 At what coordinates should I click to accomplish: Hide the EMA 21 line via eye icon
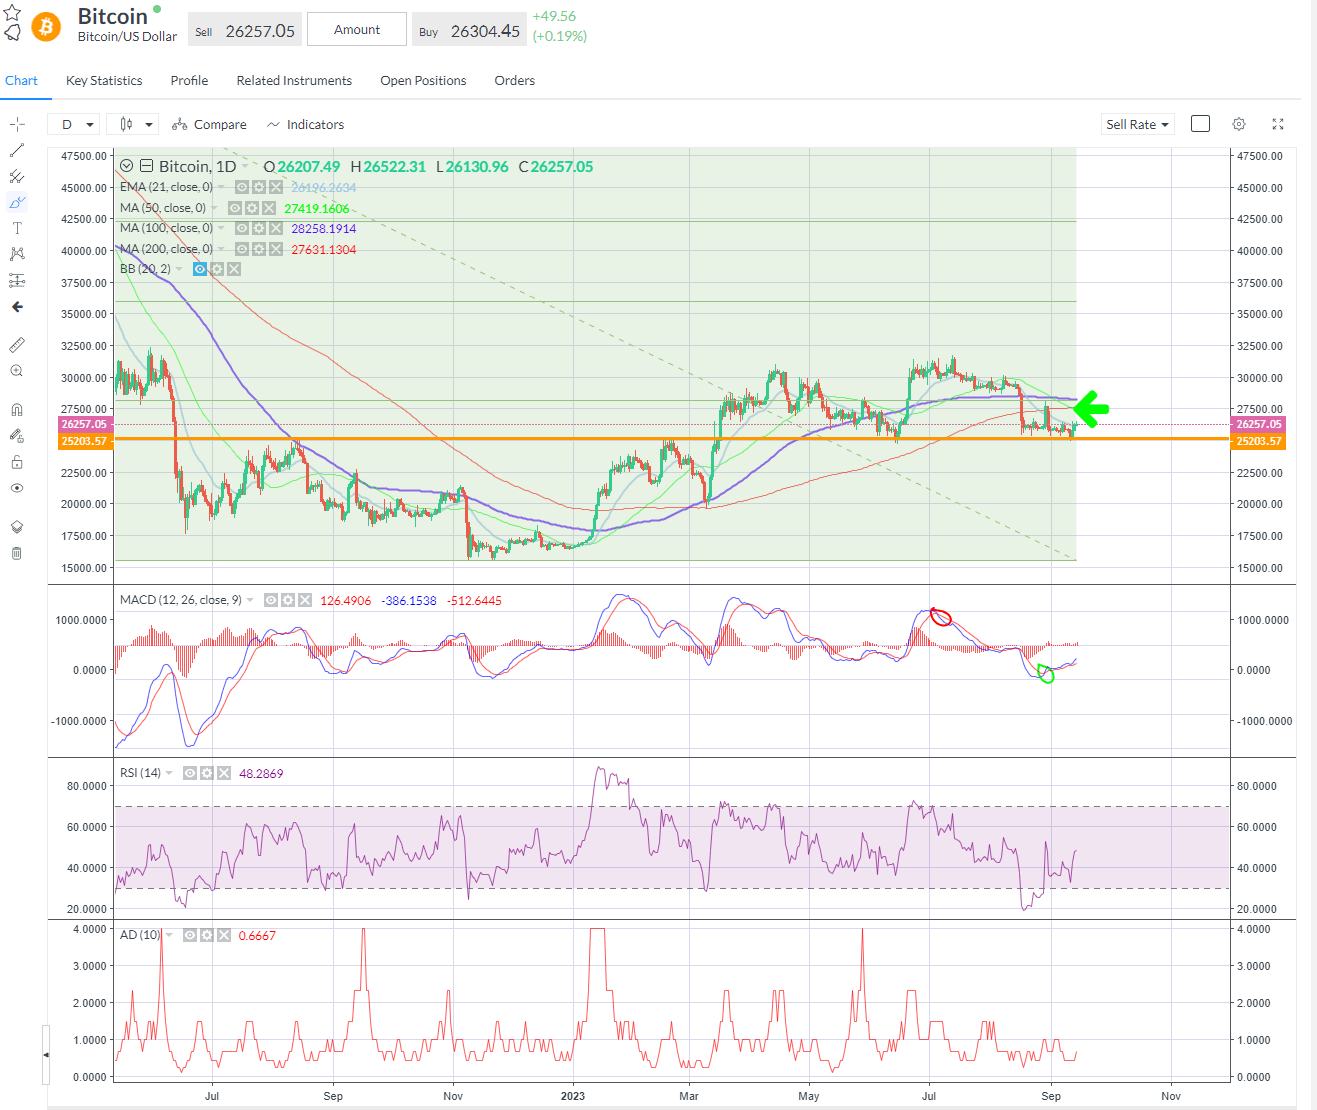tap(242, 187)
